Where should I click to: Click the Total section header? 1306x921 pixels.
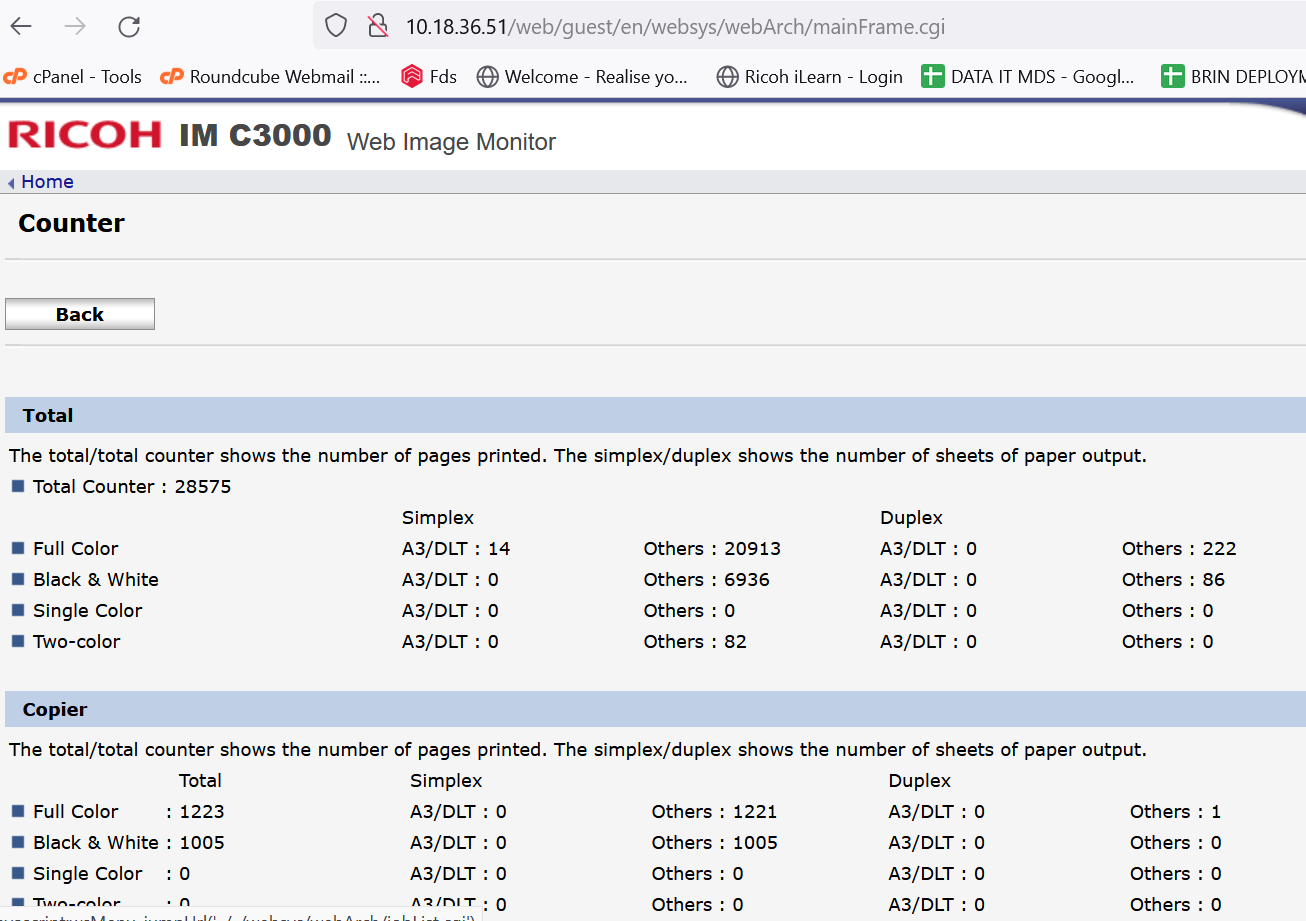655,415
